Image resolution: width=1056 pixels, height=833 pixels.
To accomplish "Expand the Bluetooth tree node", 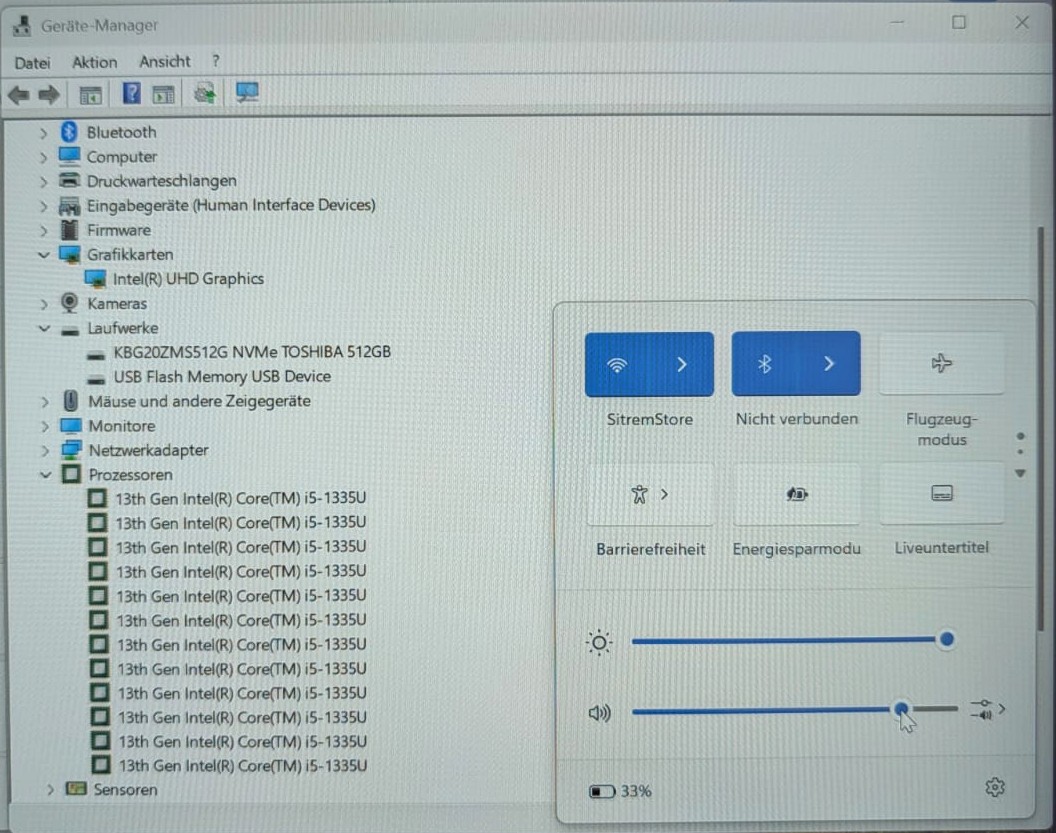I will [44, 133].
